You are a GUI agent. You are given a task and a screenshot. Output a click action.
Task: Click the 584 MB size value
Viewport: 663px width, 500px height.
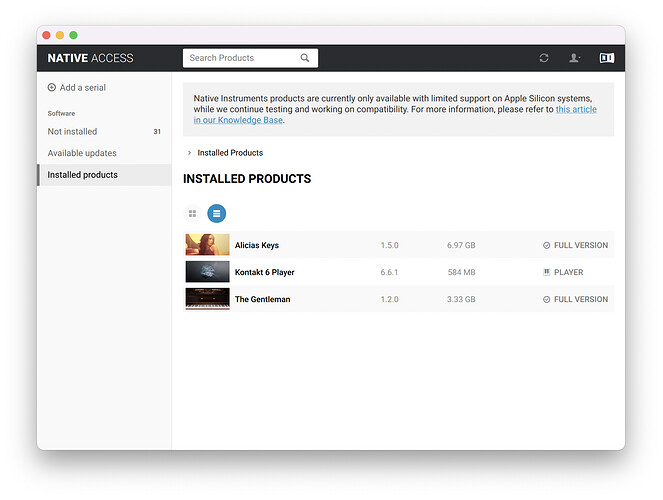(x=462, y=272)
